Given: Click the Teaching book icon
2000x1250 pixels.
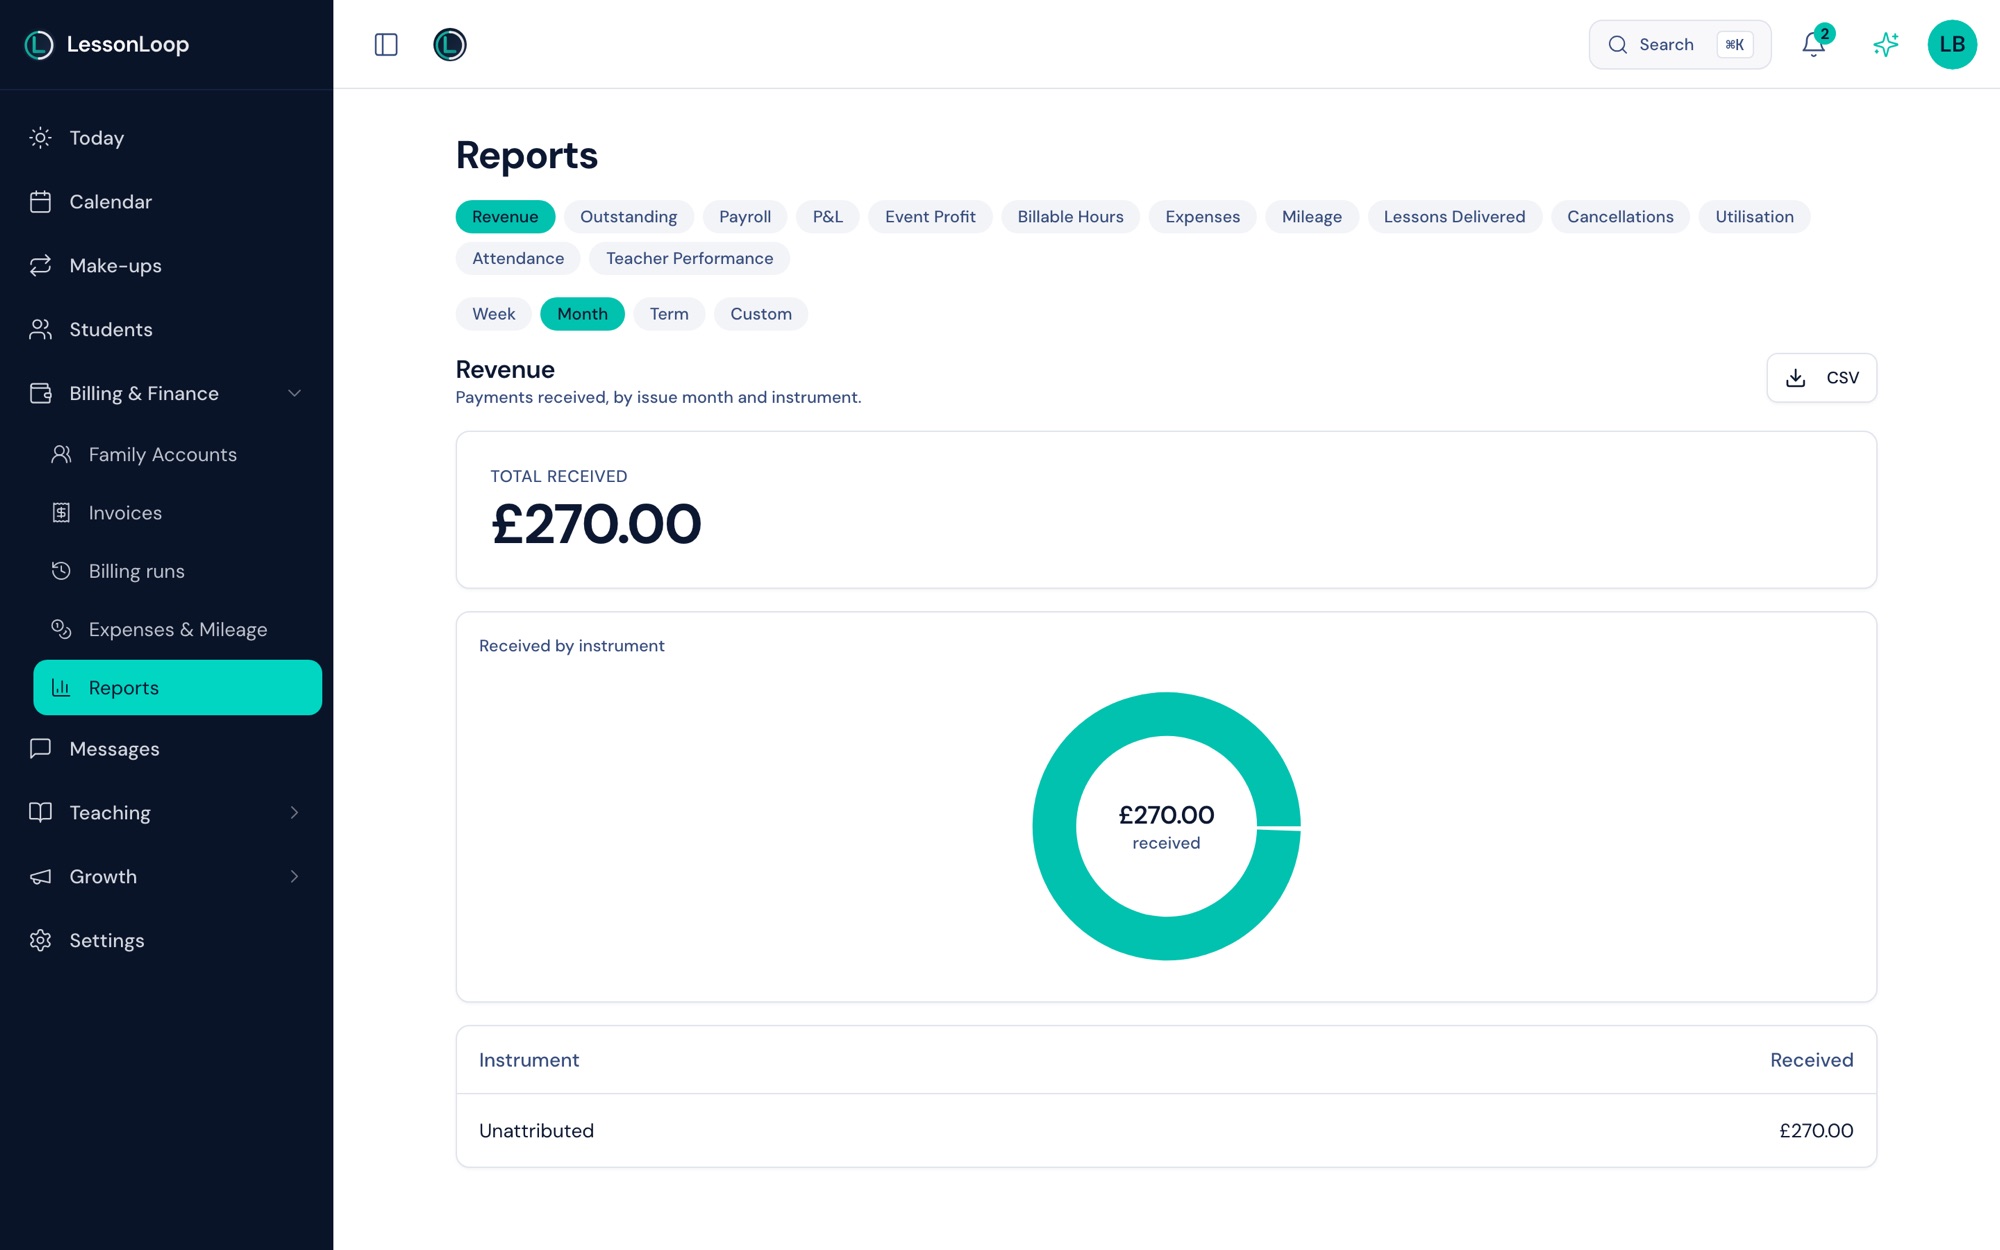Looking at the screenshot, I should 40,813.
